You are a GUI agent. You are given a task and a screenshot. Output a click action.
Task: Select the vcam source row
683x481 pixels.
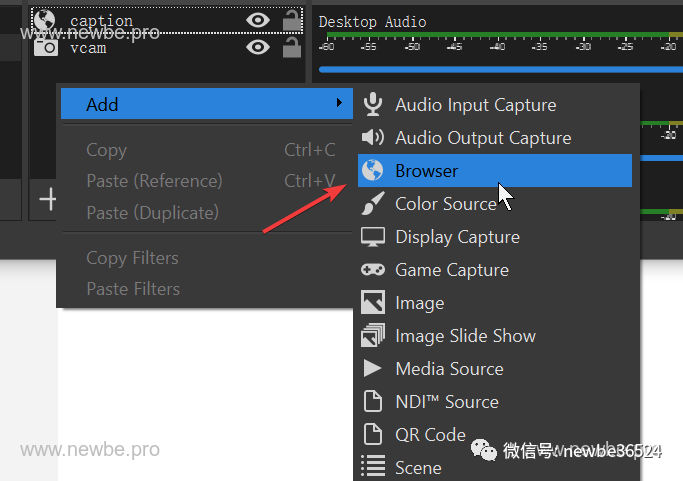(167, 47)
